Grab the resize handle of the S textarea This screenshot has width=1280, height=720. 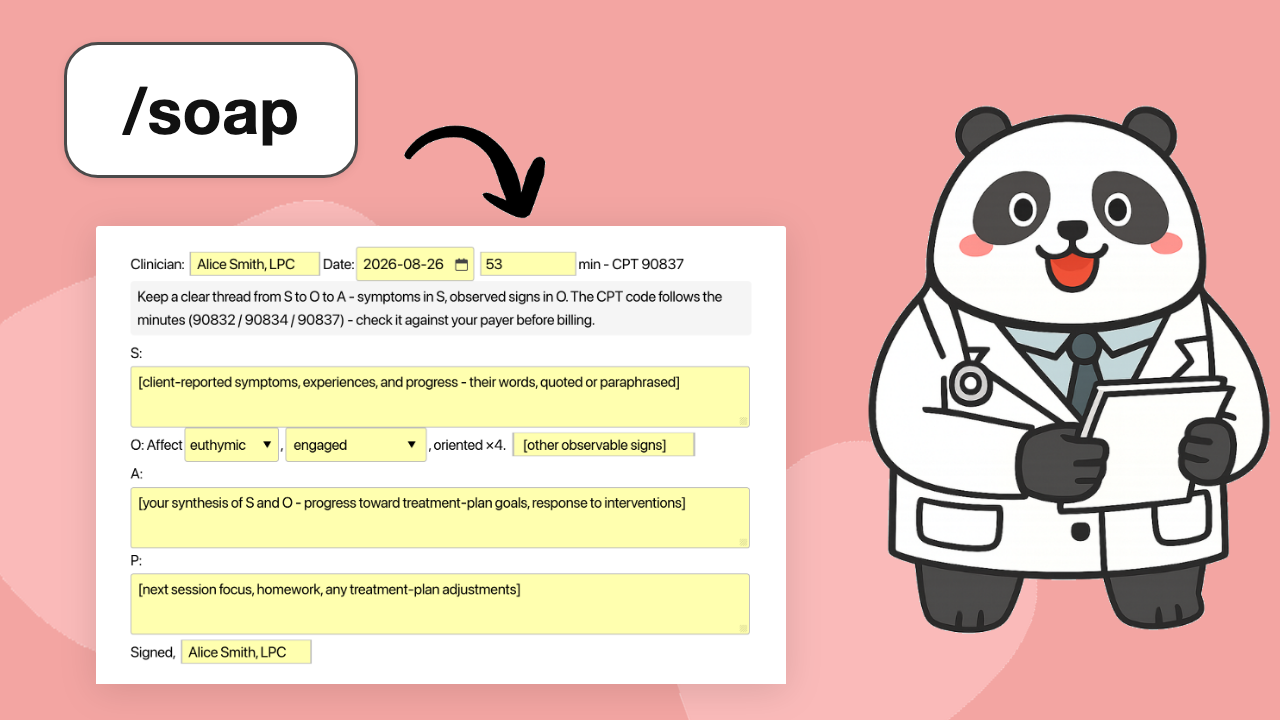coord(743,421)
